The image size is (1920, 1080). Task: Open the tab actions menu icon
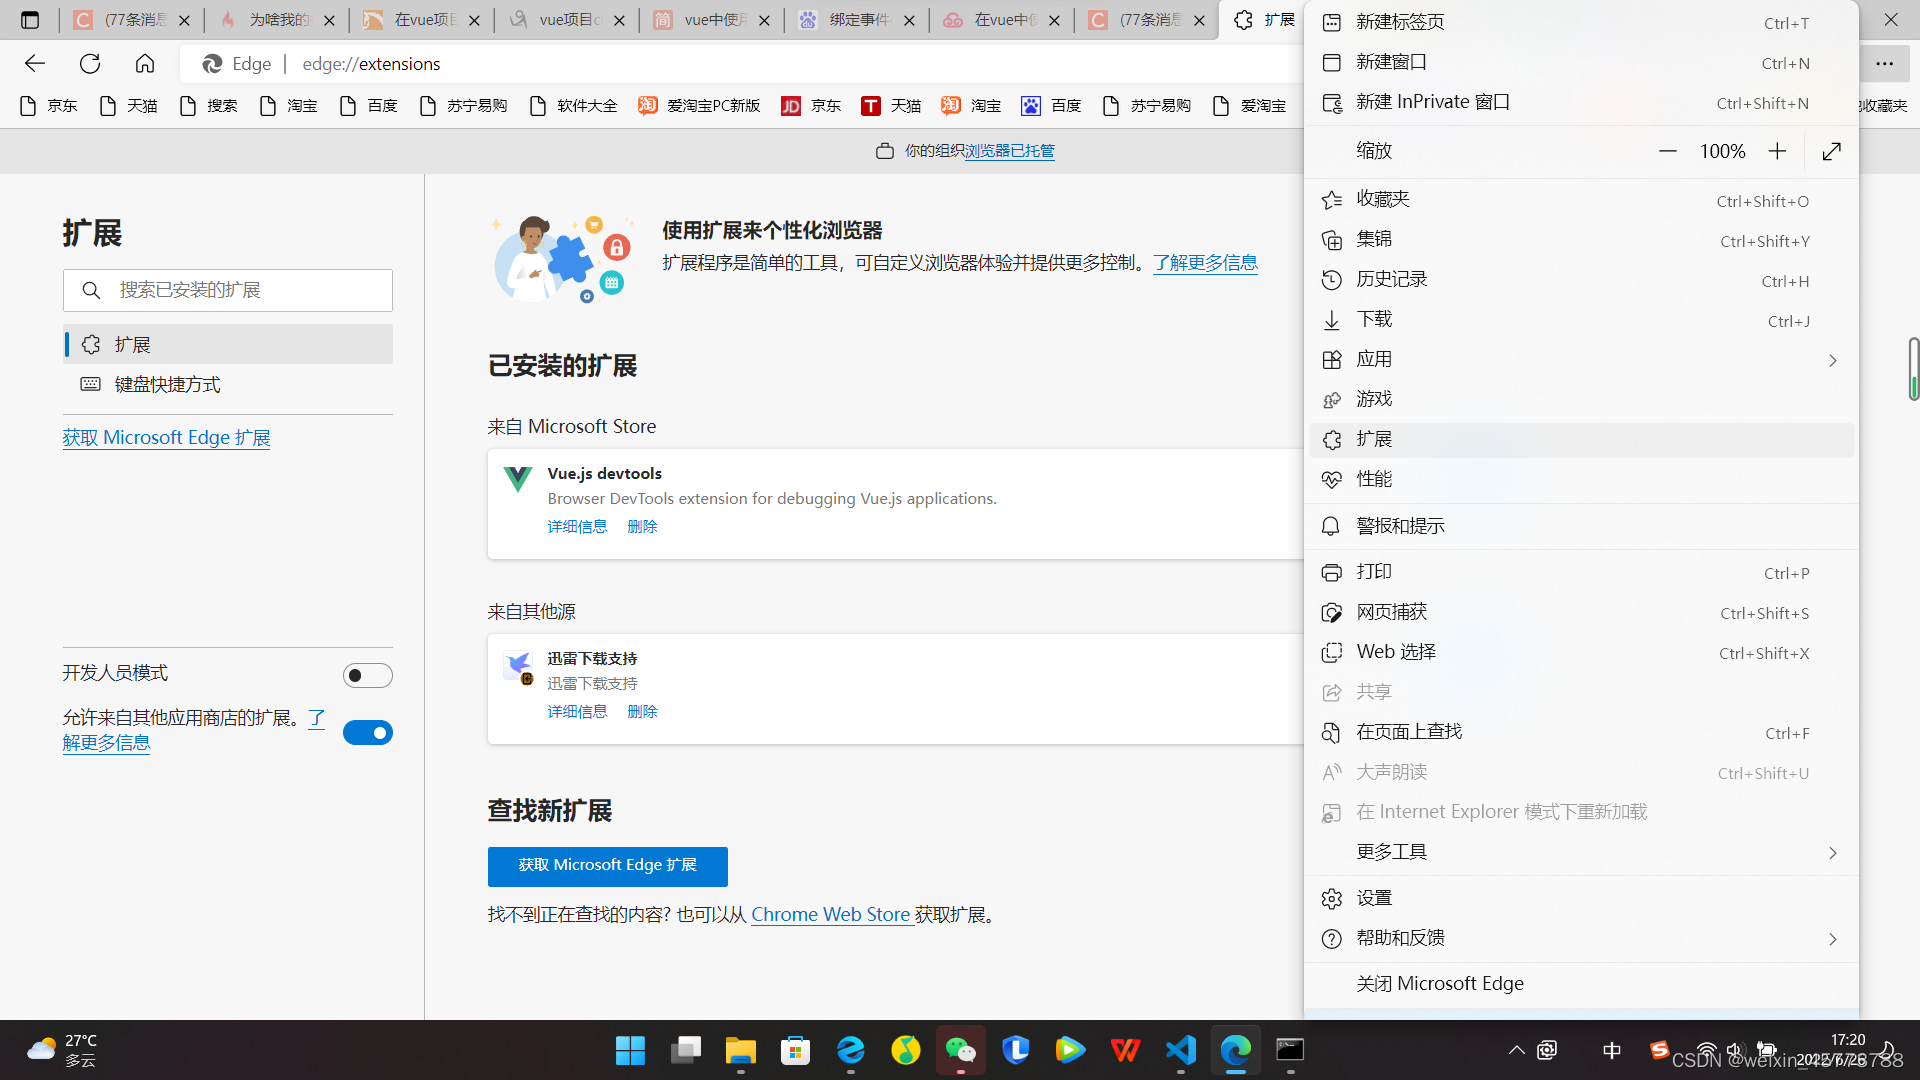pyautogui.click(x=30, y=20)
